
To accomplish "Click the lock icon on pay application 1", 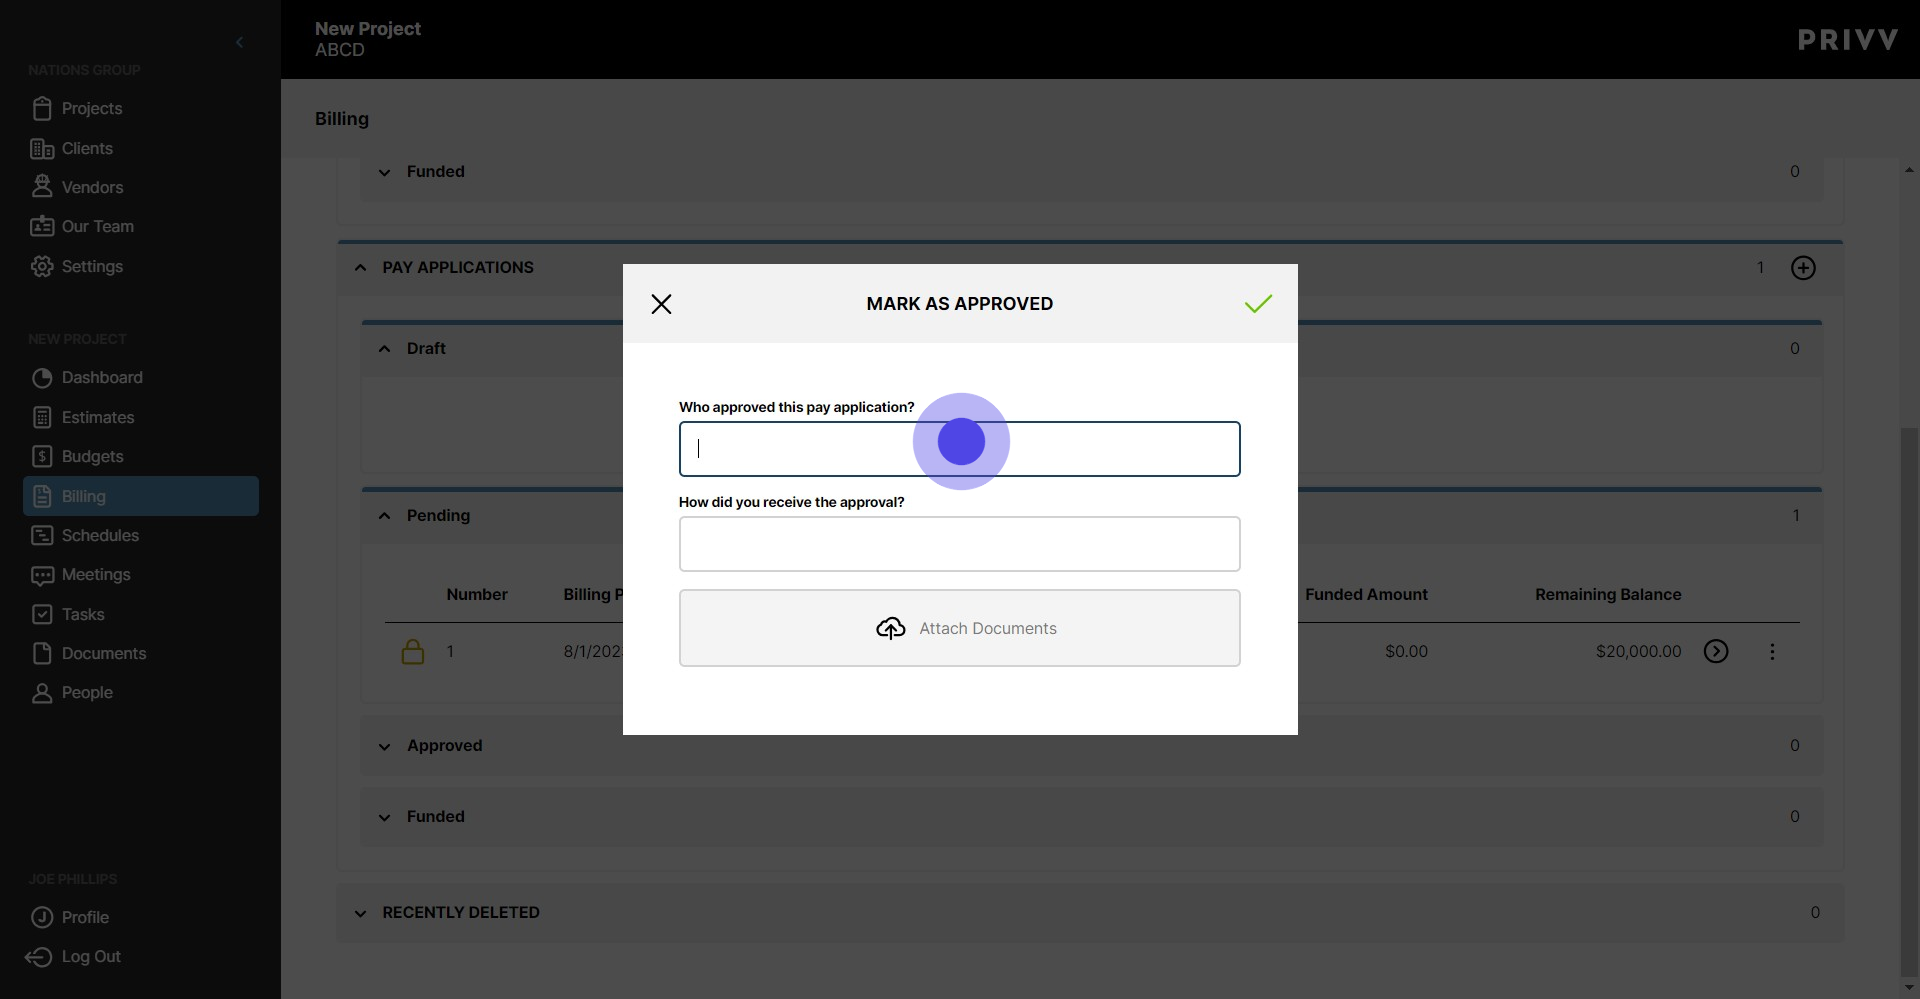I will tap(413, 652).
